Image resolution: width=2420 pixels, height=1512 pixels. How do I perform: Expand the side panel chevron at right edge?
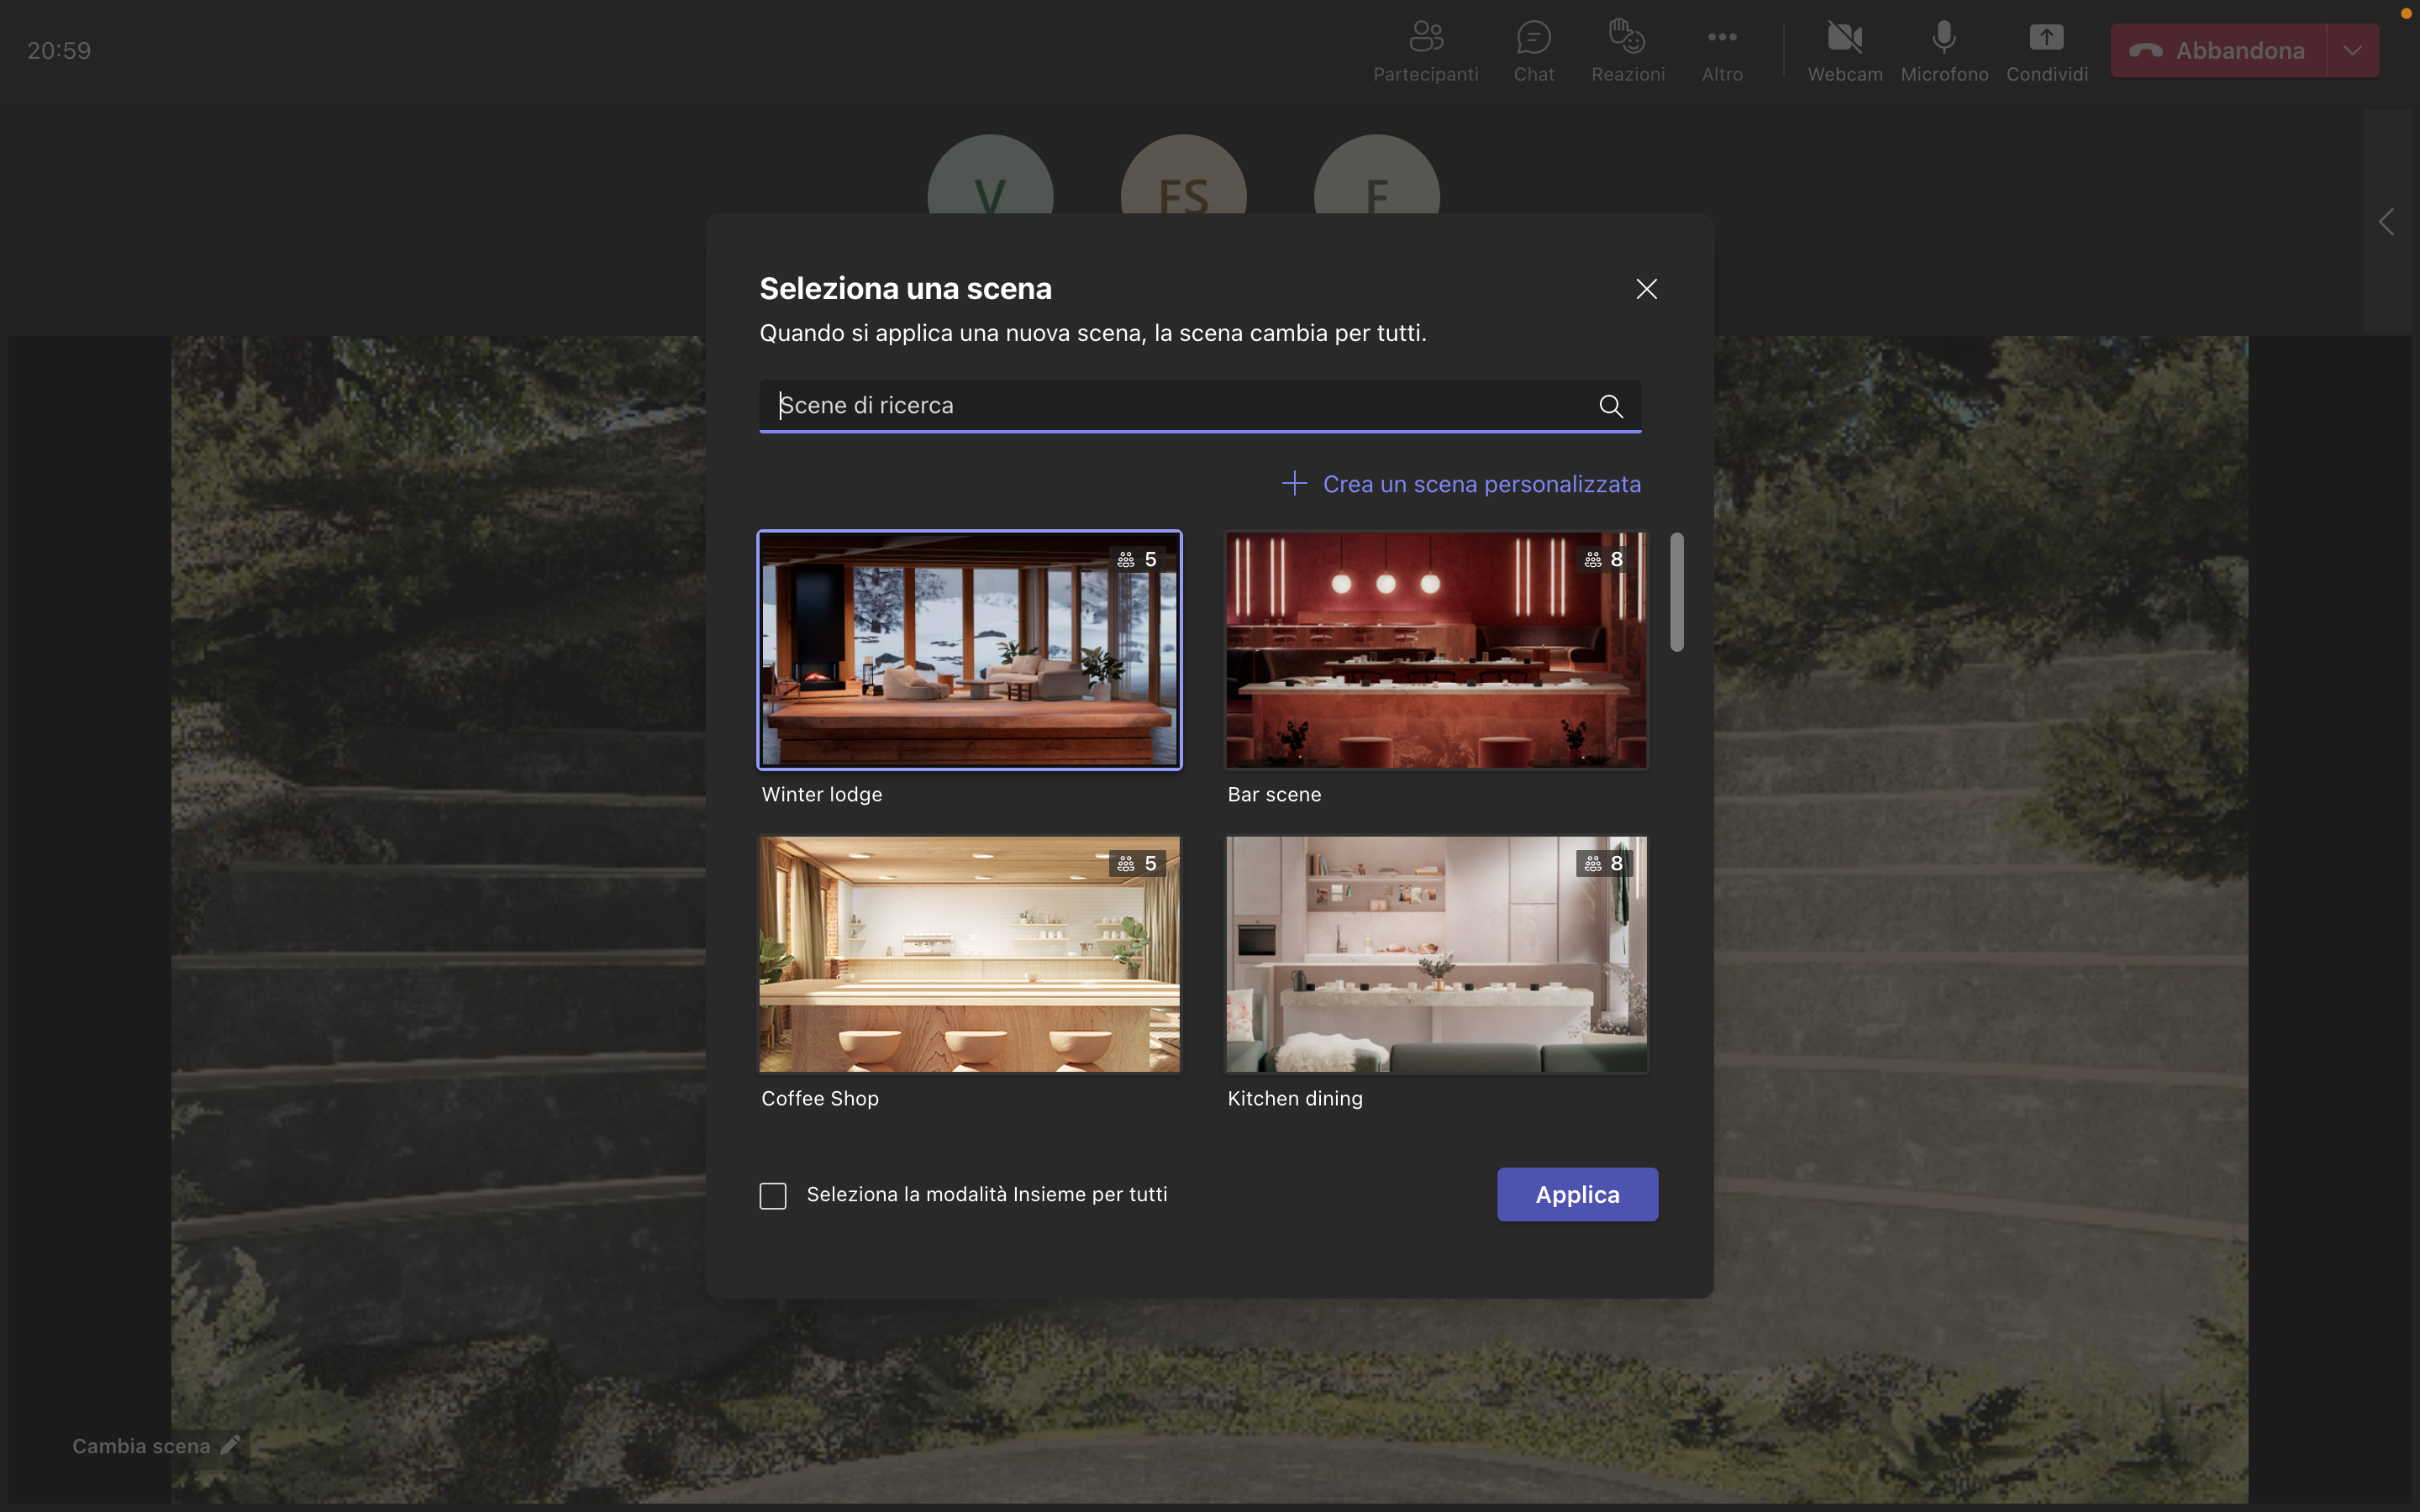(2387, 222)
